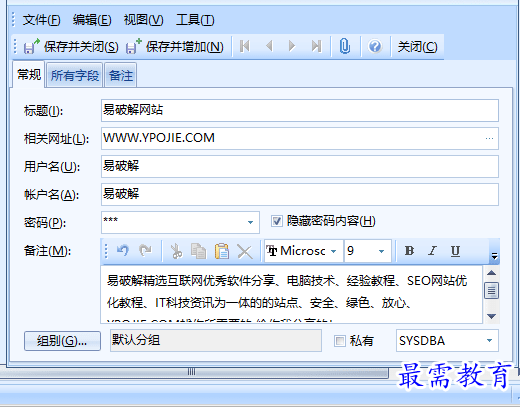Go to last record arrow icon
Image resolution: width=520 pixels, height=407 pixels.
(x=316, y=46)
